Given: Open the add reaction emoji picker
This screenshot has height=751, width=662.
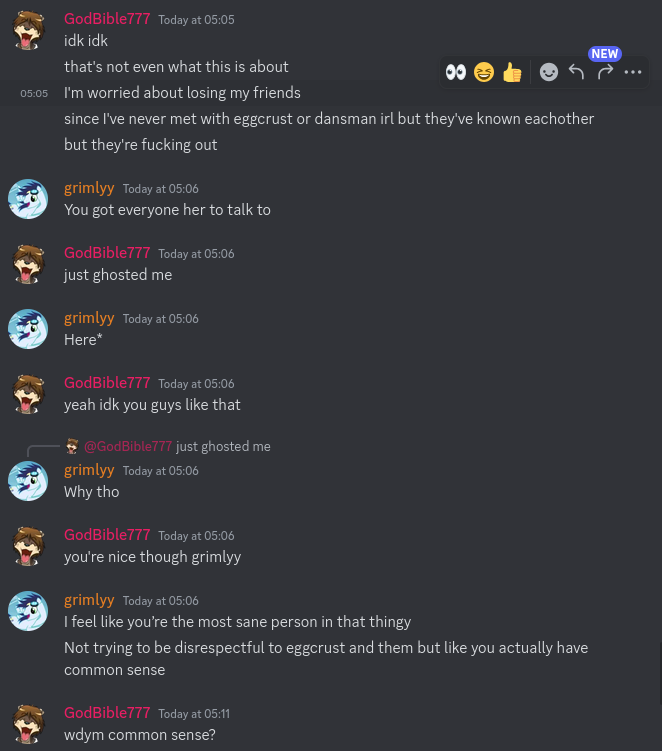Looking at the screenshot, I should click(x=548, y=72).
